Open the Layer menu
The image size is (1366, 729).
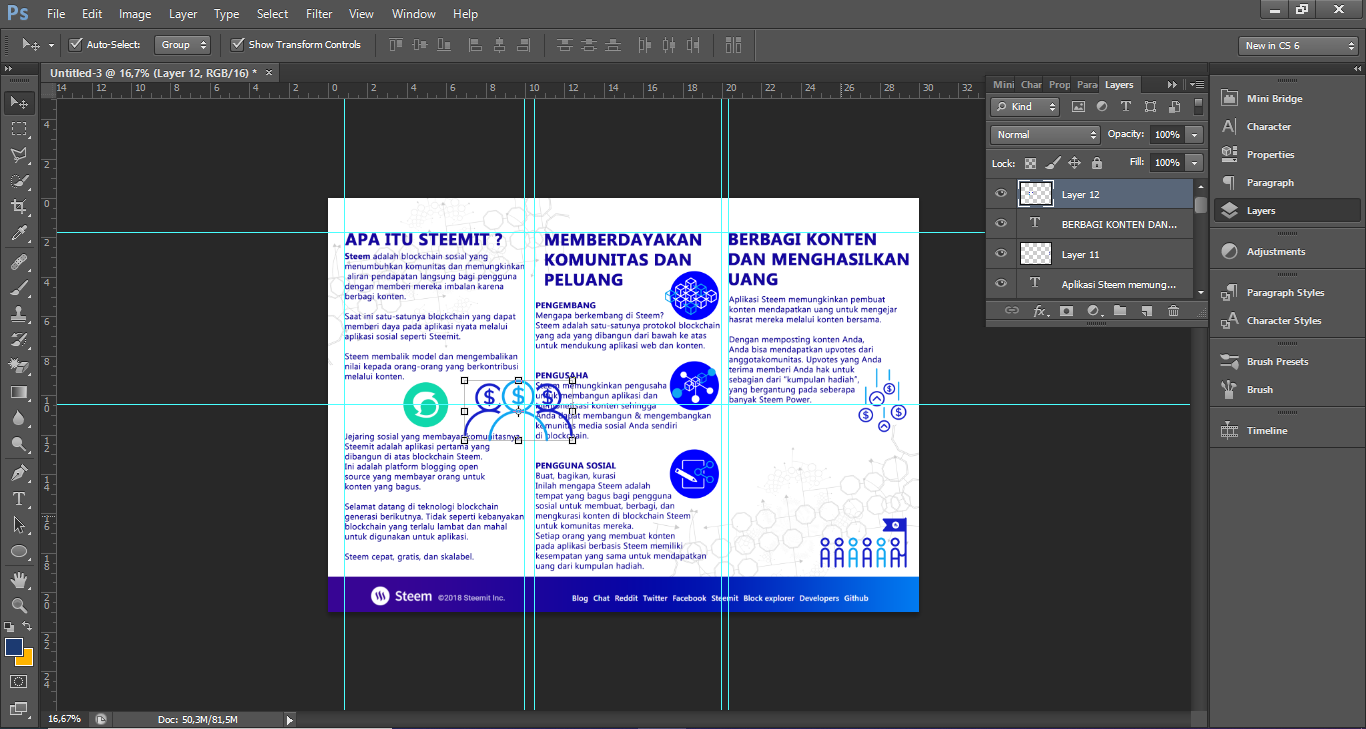click(x=183, y=14)
